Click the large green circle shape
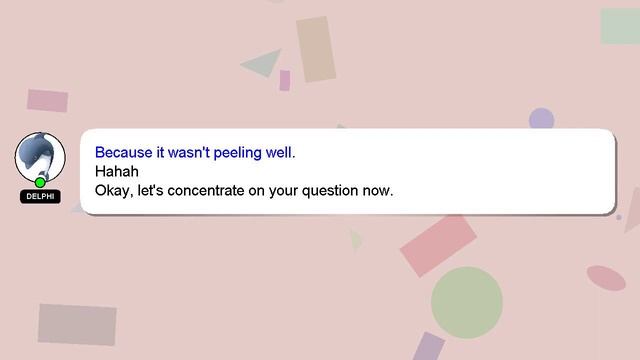This screenshot has height=360, width=640. pyautogui.click(x=467, y=302)
